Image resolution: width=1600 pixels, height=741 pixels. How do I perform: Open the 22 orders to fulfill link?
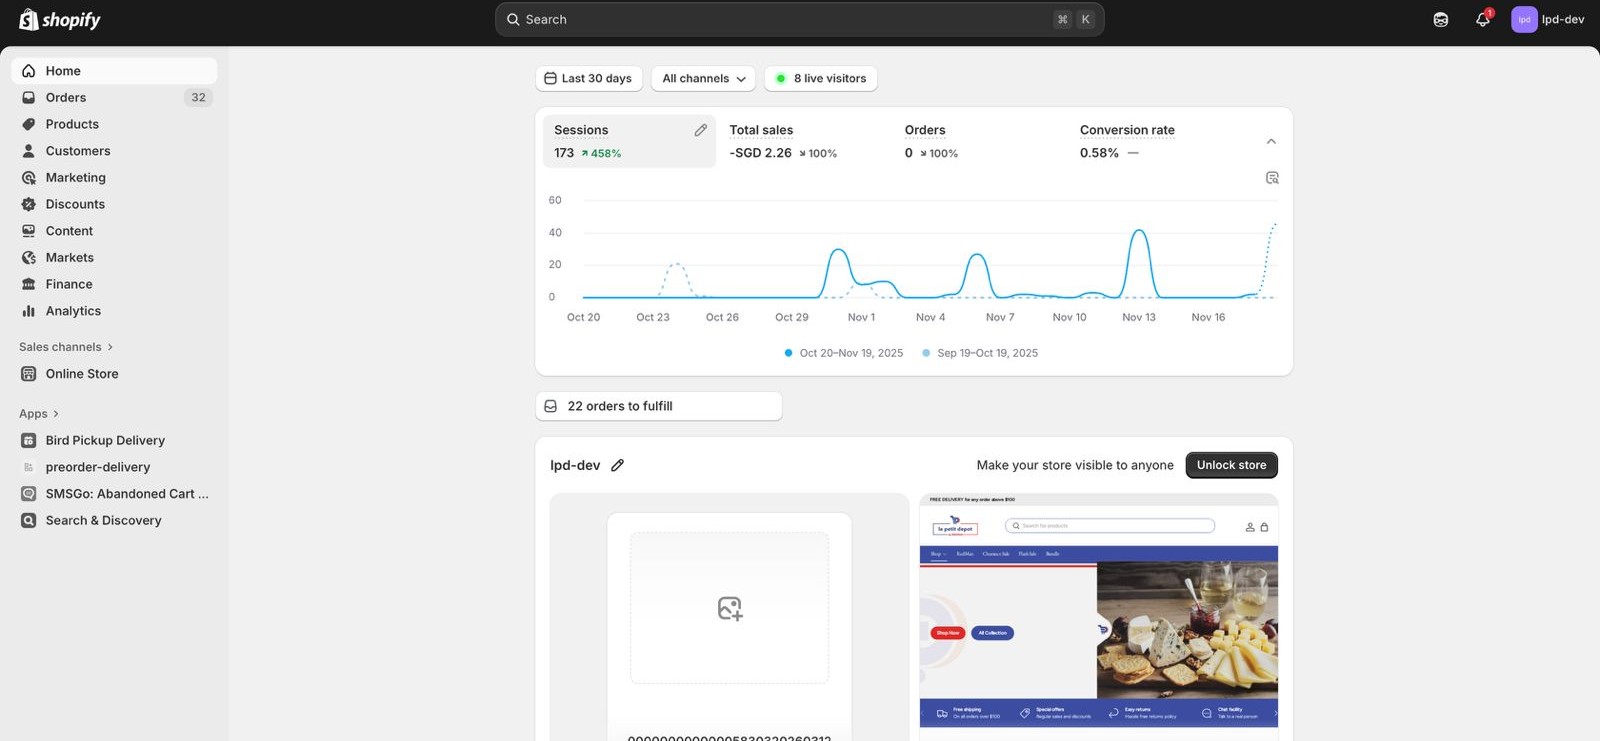[x=658, y=406]
